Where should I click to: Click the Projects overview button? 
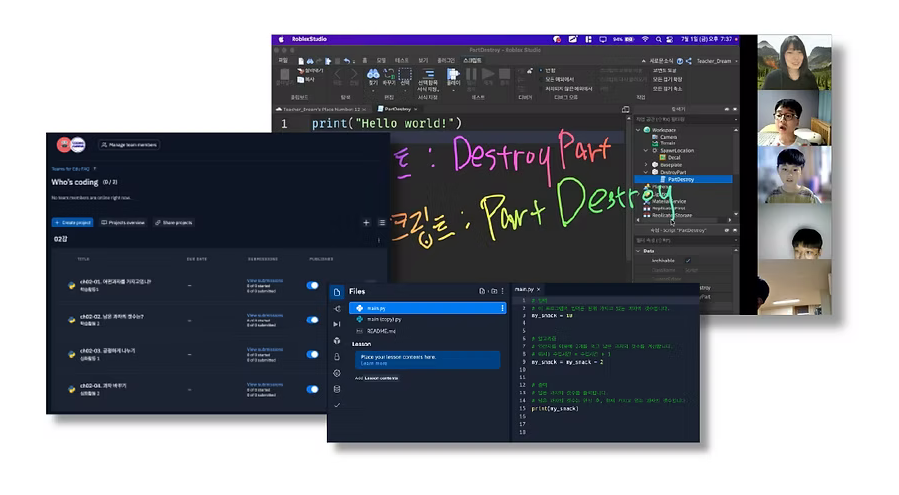coord(123,223)
